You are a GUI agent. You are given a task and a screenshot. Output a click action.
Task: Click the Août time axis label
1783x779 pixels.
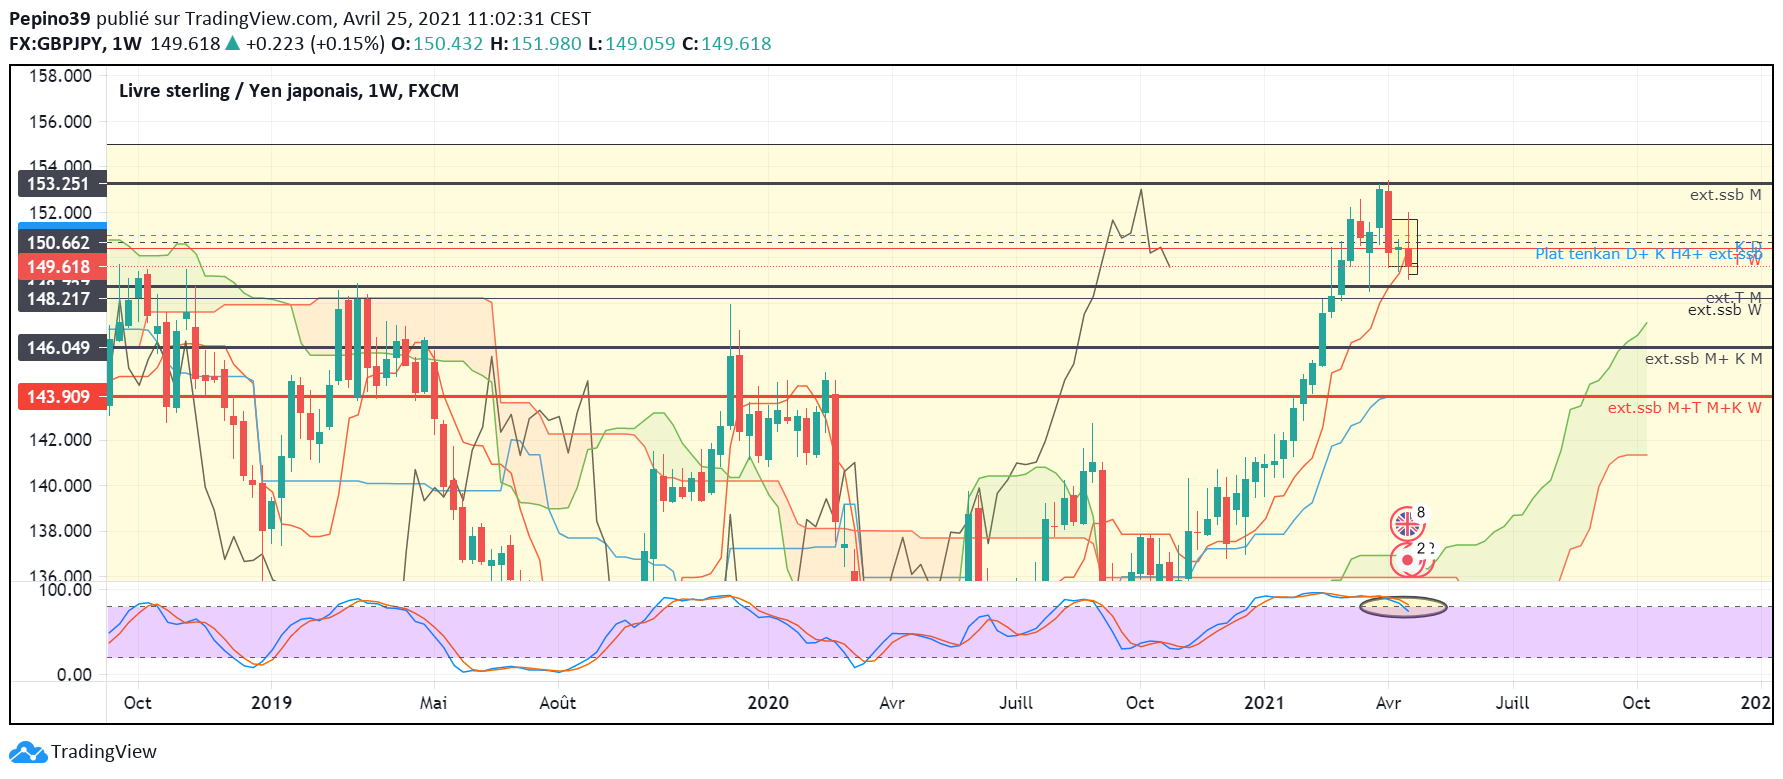558,703
